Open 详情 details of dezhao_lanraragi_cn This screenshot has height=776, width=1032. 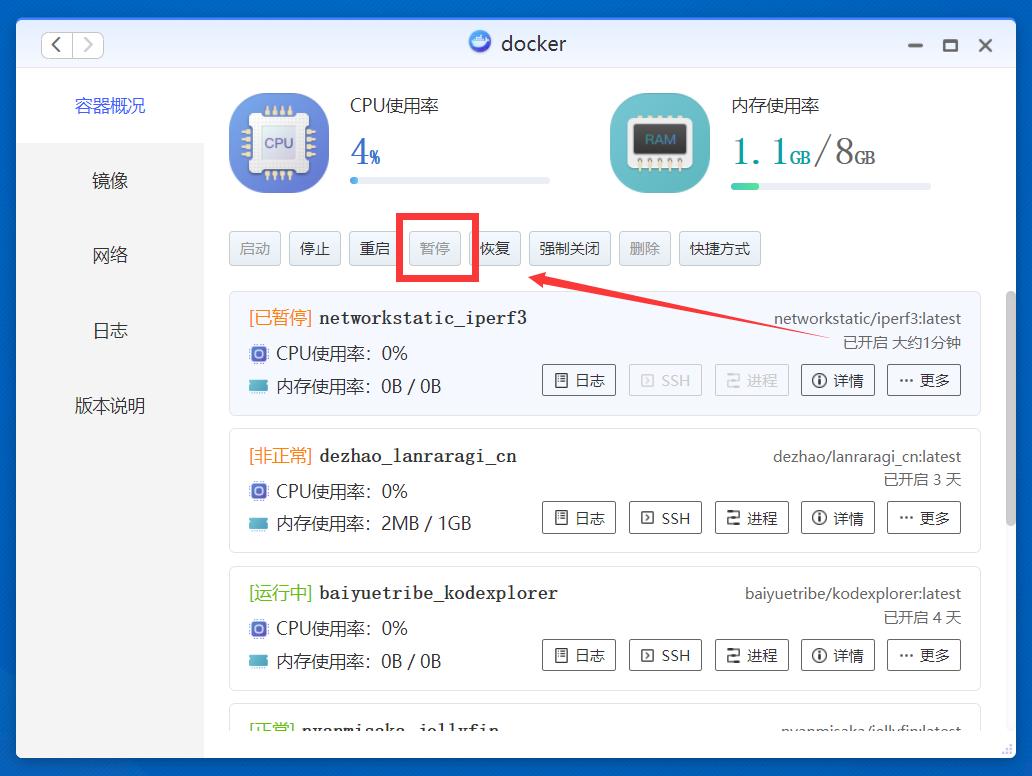coord(837,517)
